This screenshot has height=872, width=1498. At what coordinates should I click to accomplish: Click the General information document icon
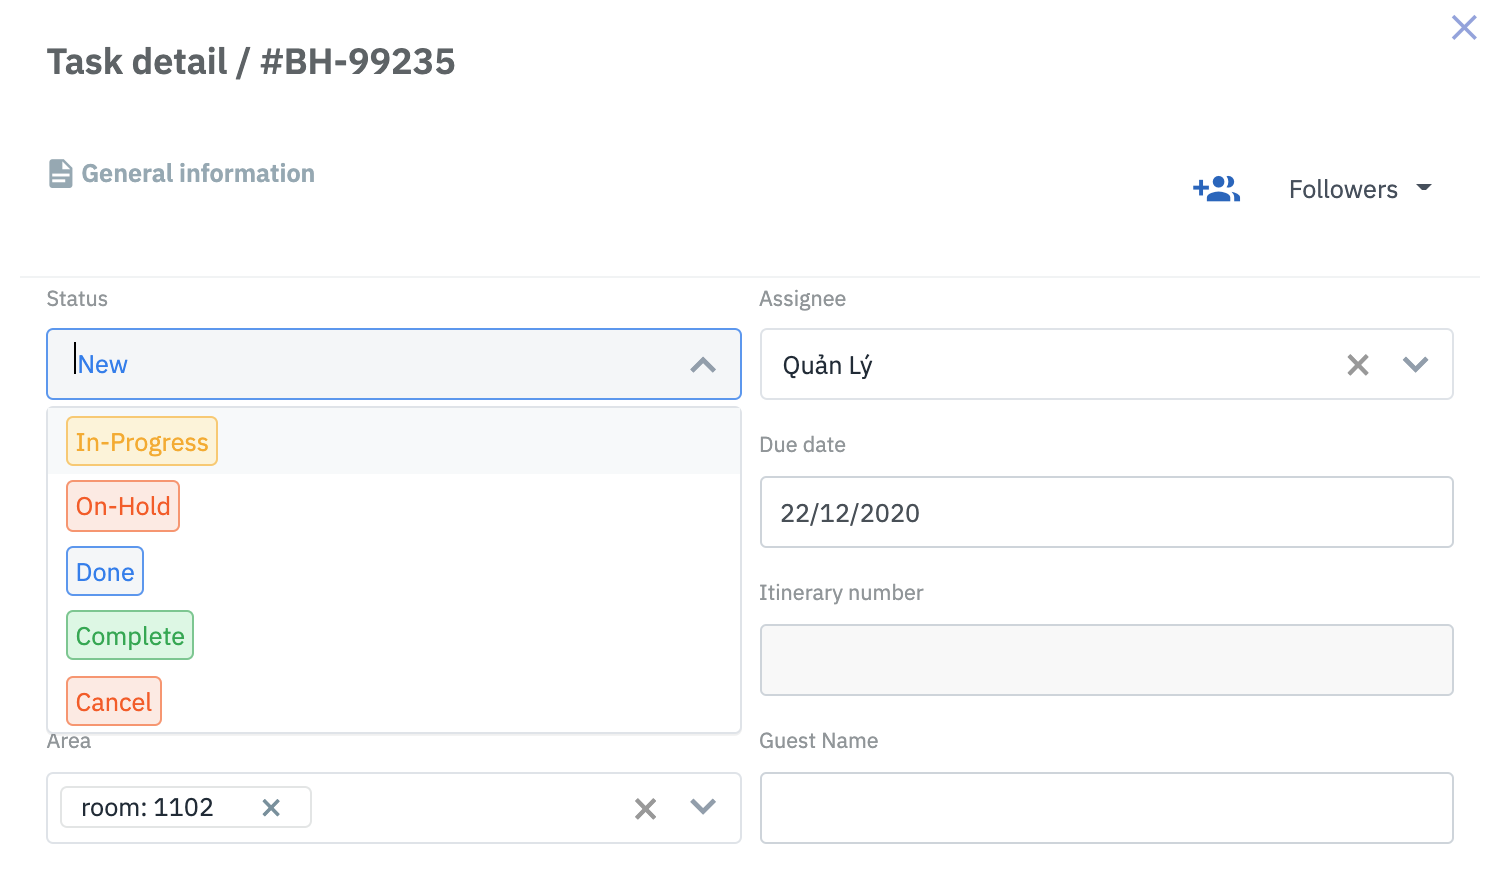point(60,172)
